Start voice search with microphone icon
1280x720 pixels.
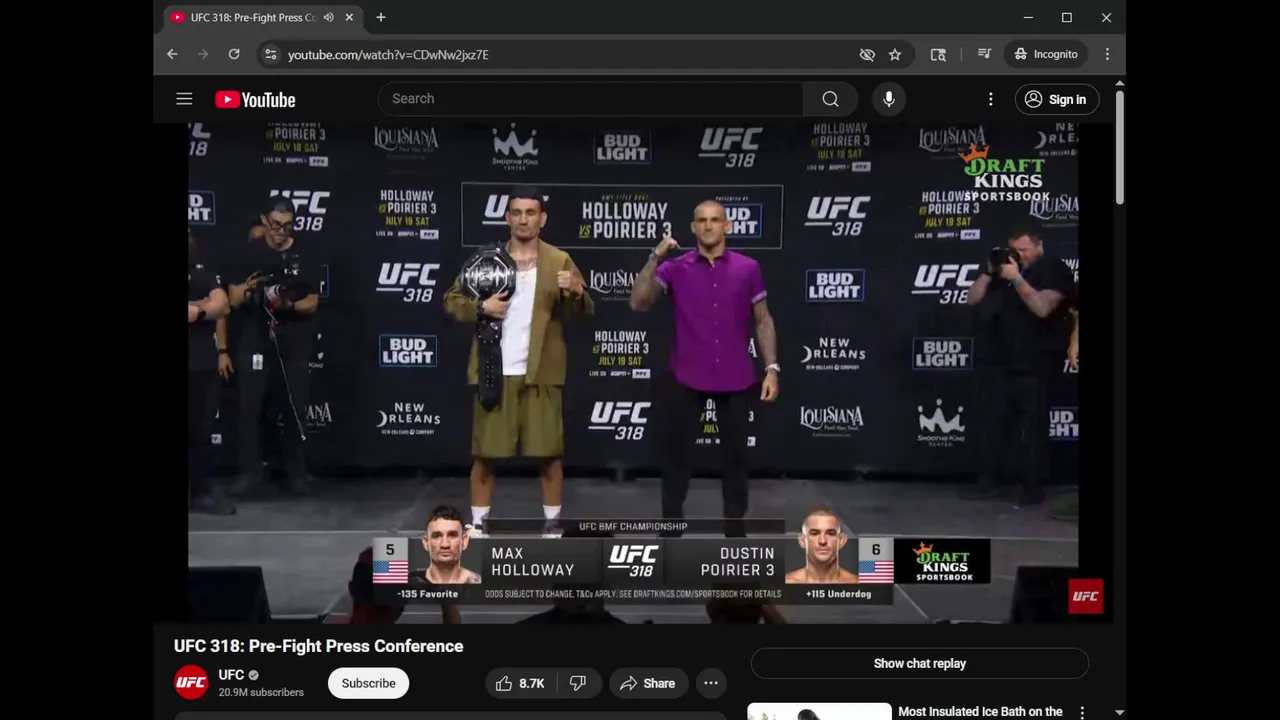pos(889,99)
